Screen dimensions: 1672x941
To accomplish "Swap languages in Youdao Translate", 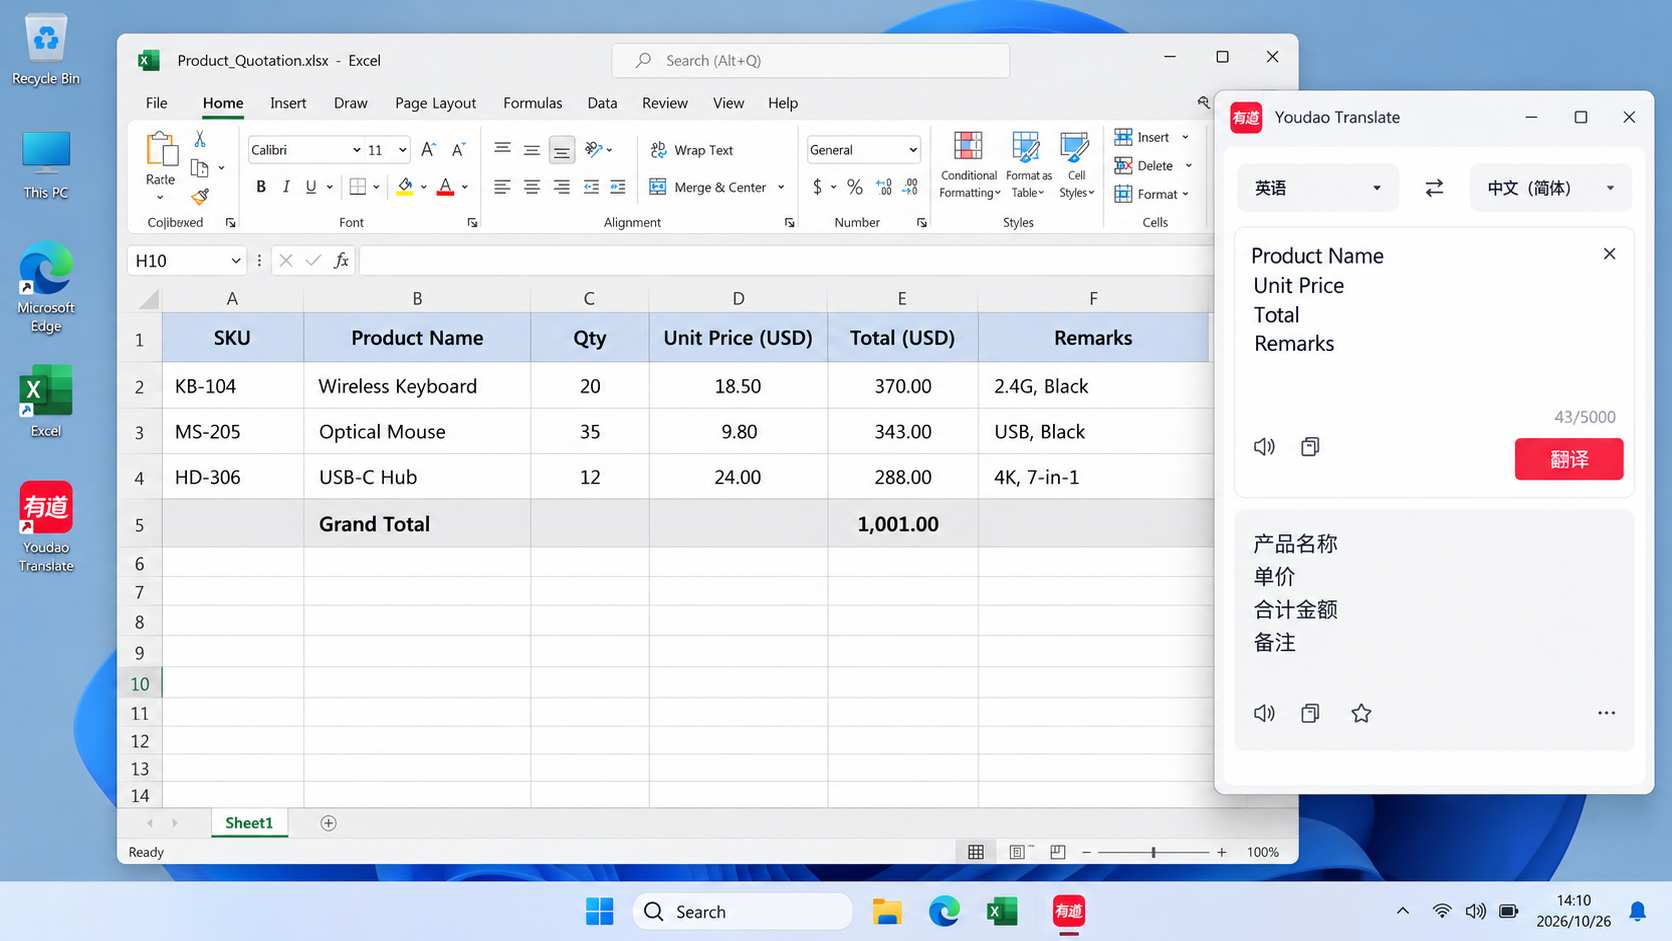I will (x=1434, y=188).
